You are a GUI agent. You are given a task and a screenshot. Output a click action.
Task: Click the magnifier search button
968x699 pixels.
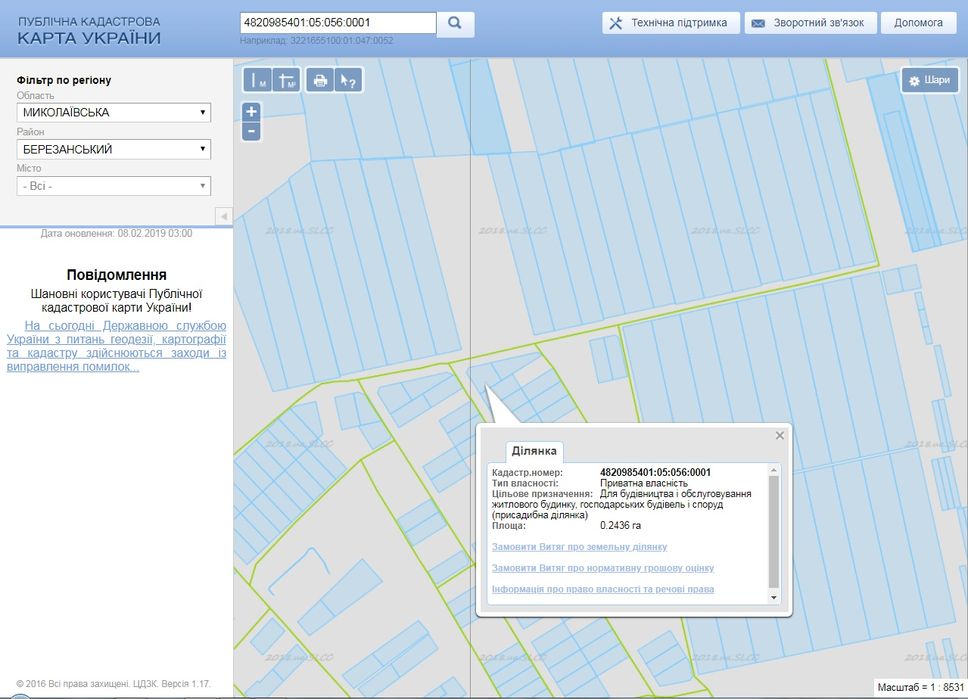(455, 22)
